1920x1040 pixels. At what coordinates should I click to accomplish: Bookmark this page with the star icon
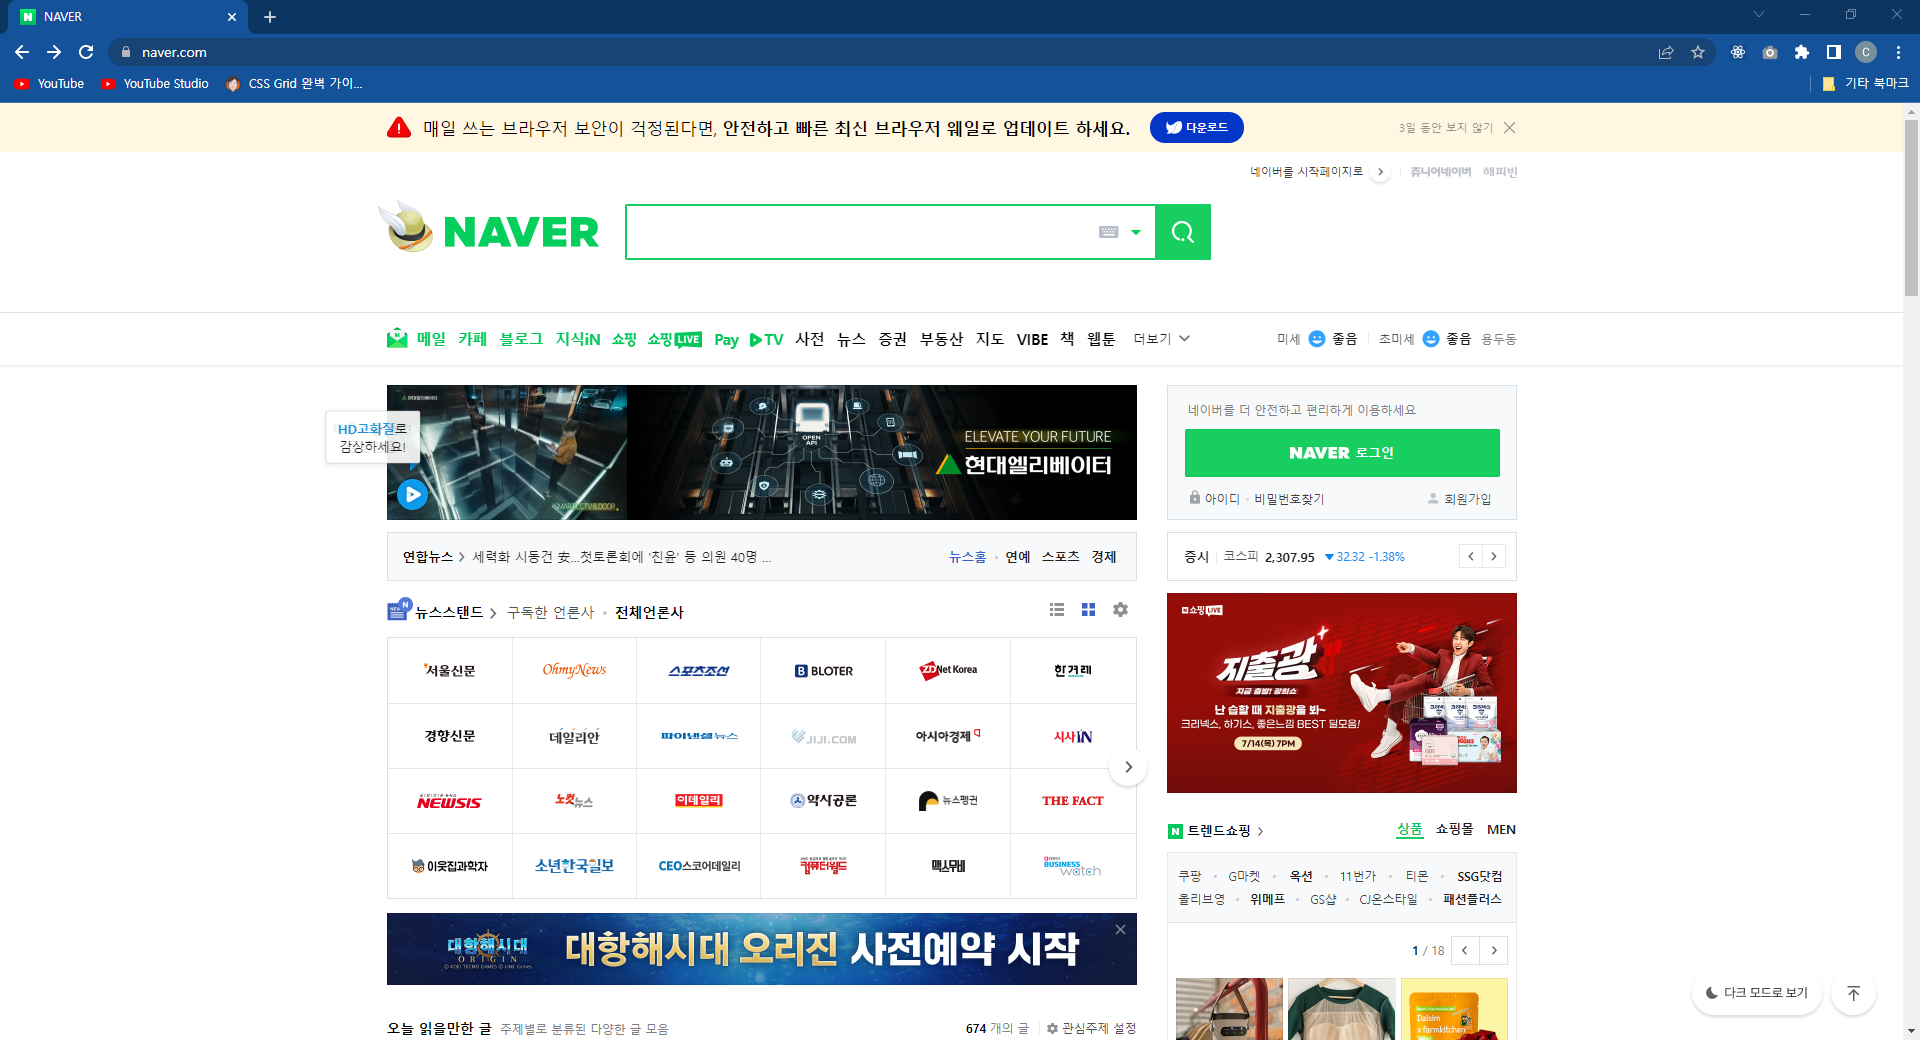(1698, 52)
